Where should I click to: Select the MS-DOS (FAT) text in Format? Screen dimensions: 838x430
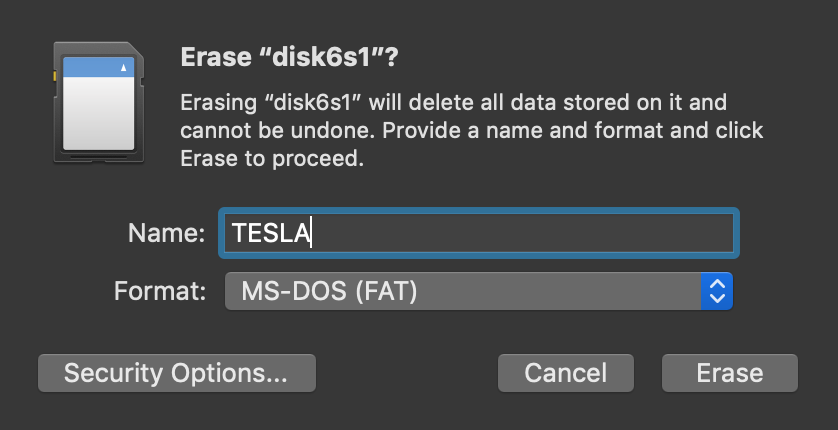329,291
